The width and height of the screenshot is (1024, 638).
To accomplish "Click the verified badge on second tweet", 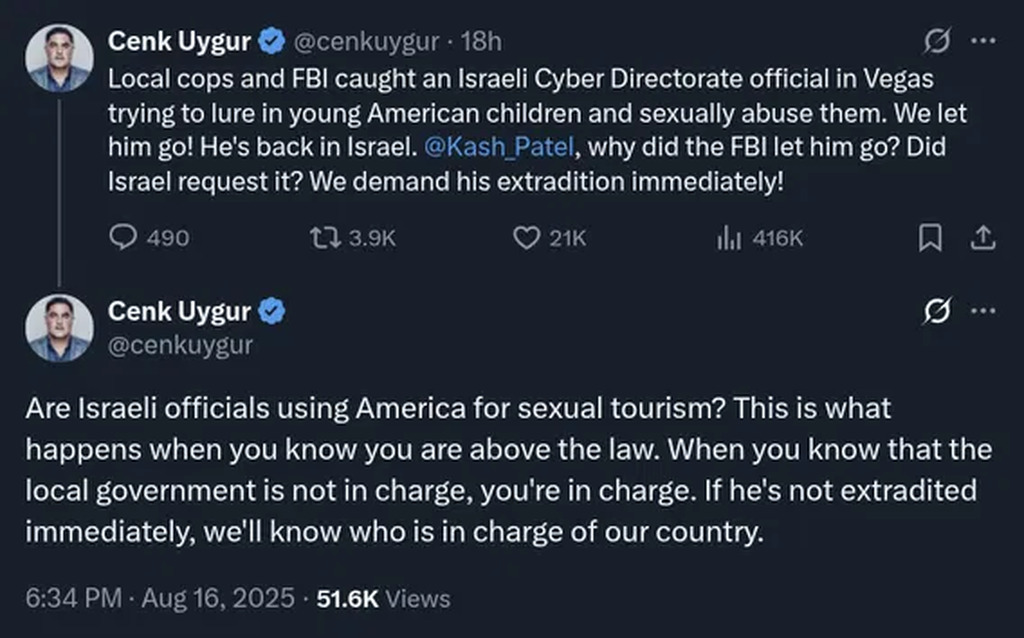I will pyautogui.click(x=273, y=312).
